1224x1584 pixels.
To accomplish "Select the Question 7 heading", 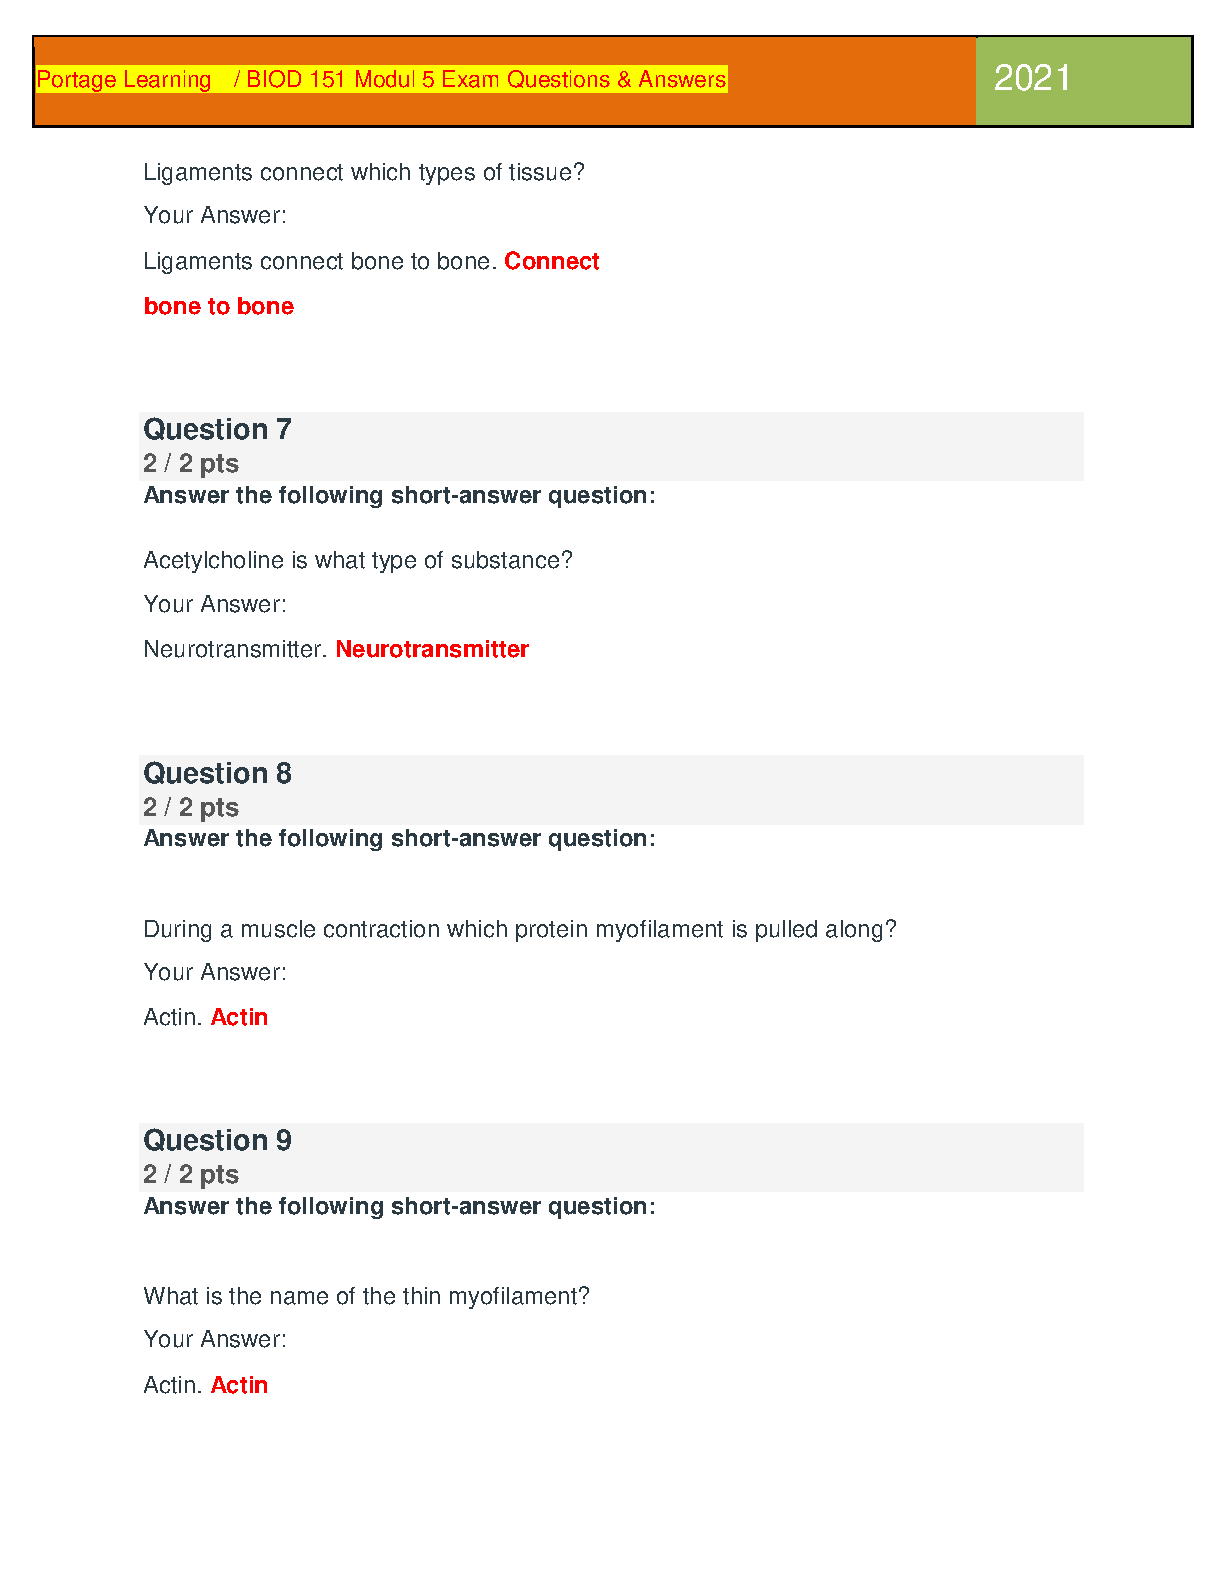I will pyautogui.click(x=217, y=429).
